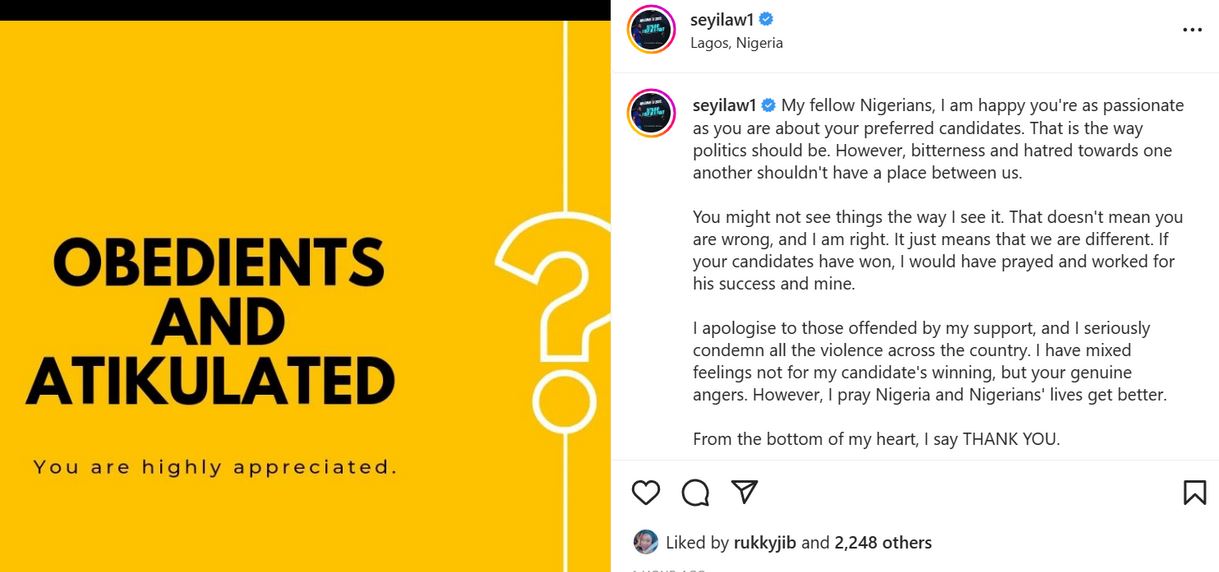This screenshot has height=572, width=1219.
Task: Save the post with the bookmark icon
Action: pyautogui.click(x=1194, y=492)
